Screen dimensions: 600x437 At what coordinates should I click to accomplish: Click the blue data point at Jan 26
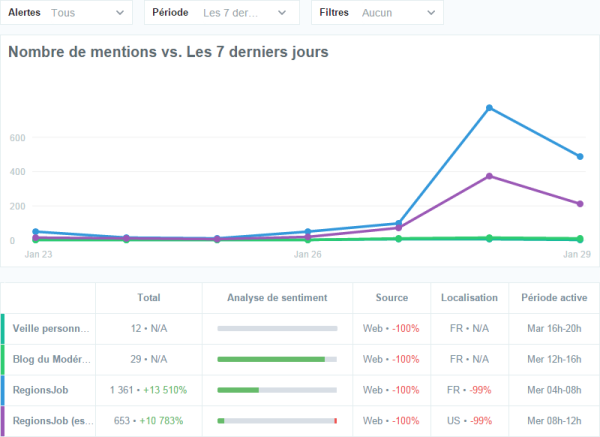pos(308,232)
